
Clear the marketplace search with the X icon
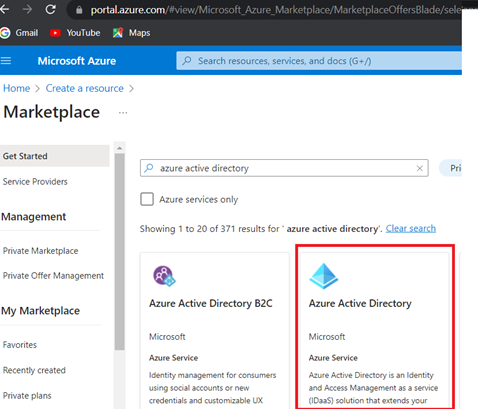(420, 168)
